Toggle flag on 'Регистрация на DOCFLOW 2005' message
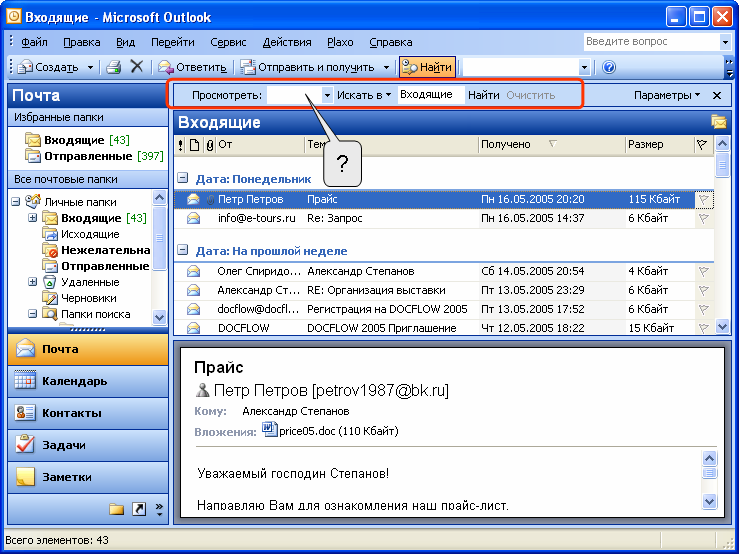The height and width of the screenshot is (554, 739). coord(704,309)
